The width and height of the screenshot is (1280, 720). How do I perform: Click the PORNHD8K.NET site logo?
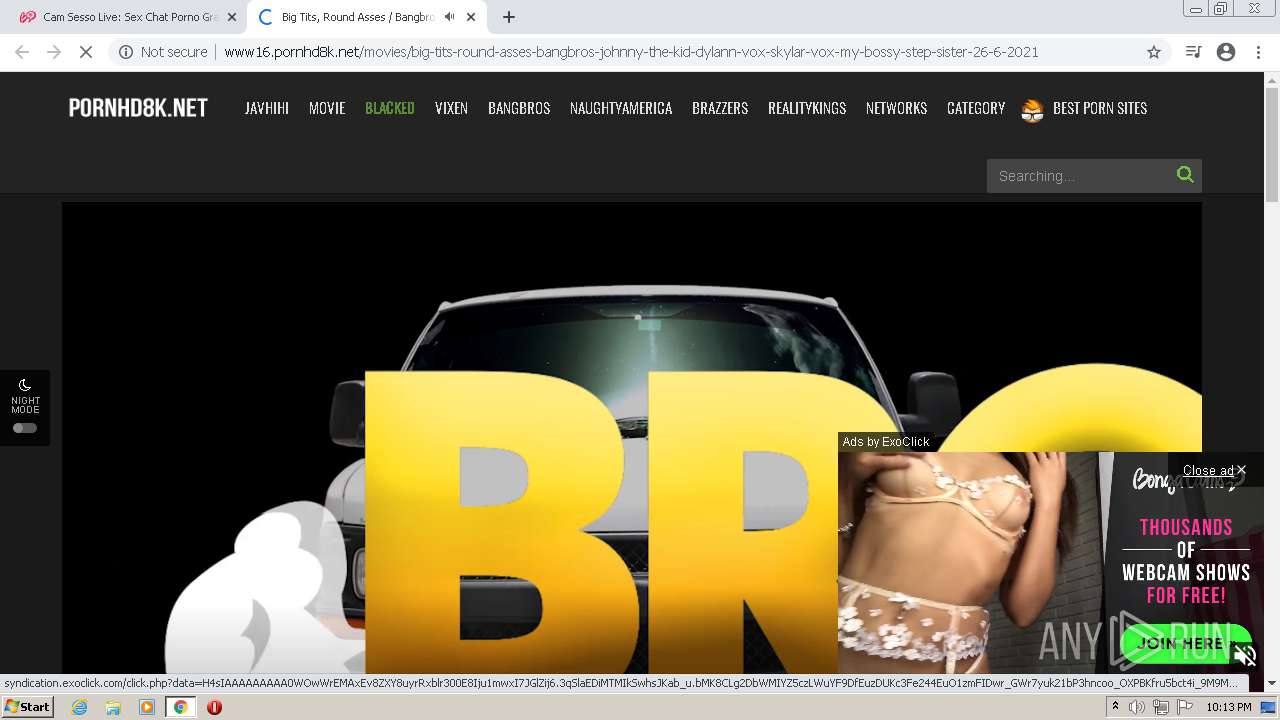click(138, 108)
